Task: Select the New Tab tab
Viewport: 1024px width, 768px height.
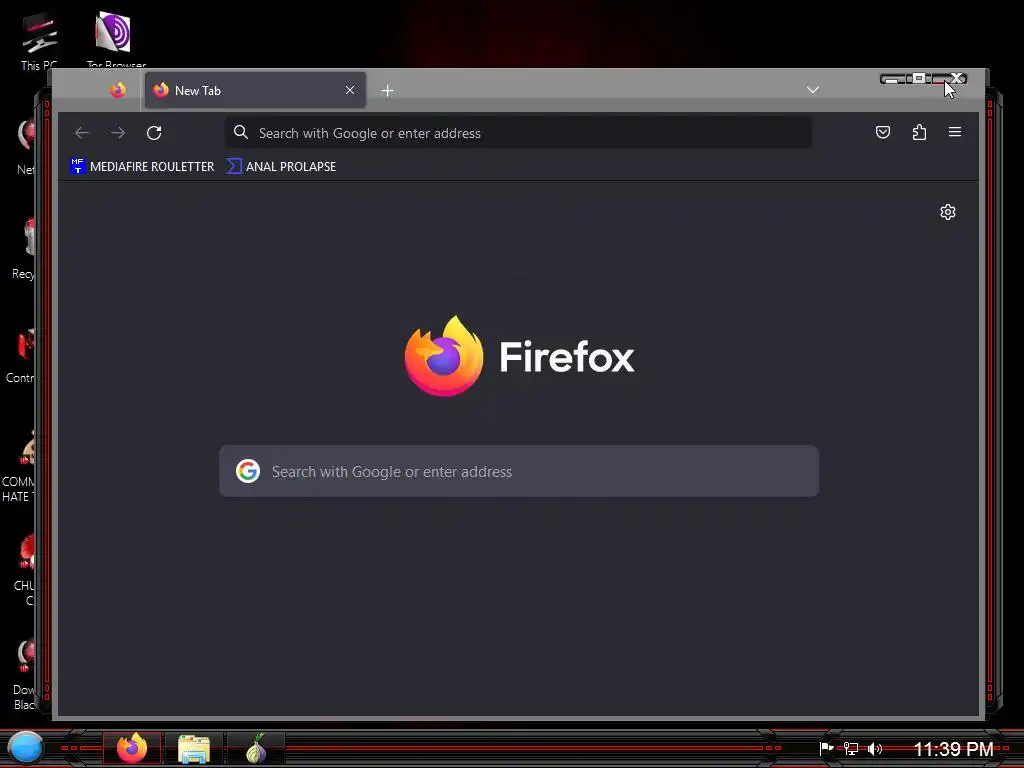Action: pos(255,90)
